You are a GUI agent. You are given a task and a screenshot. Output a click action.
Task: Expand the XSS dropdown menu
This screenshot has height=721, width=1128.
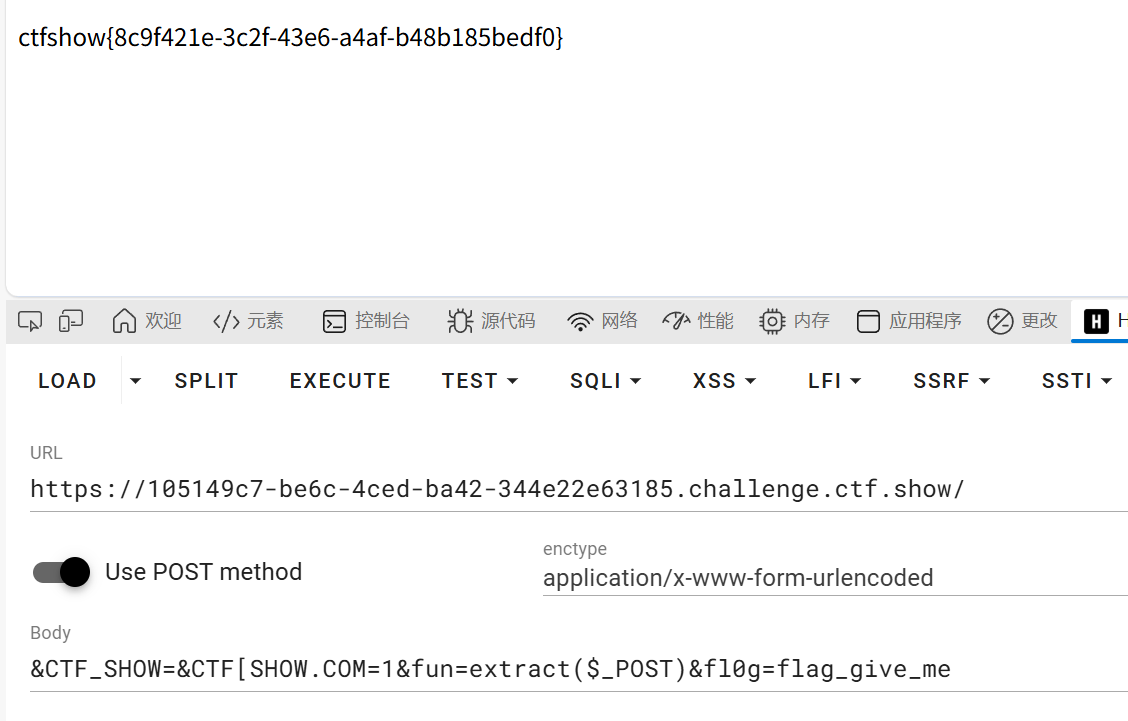coord(724,381)
